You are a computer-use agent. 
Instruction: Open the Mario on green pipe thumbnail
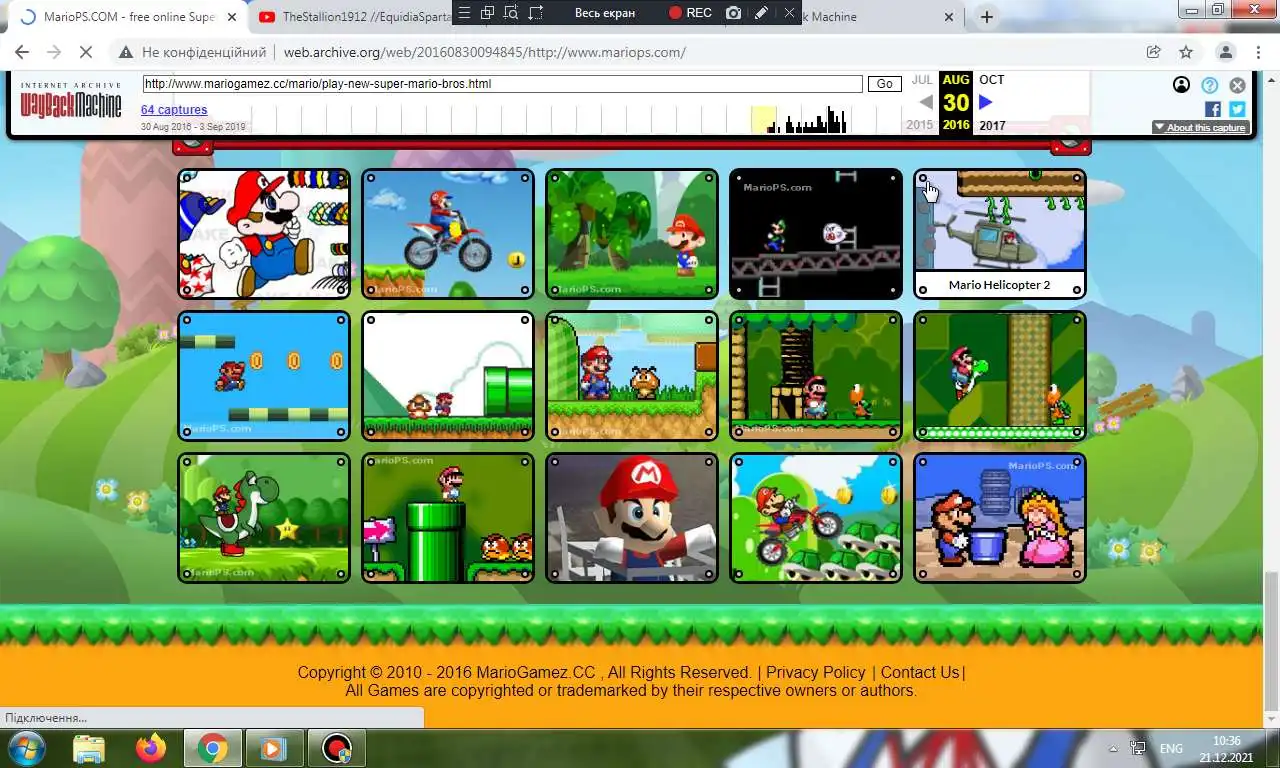(448, 518)
